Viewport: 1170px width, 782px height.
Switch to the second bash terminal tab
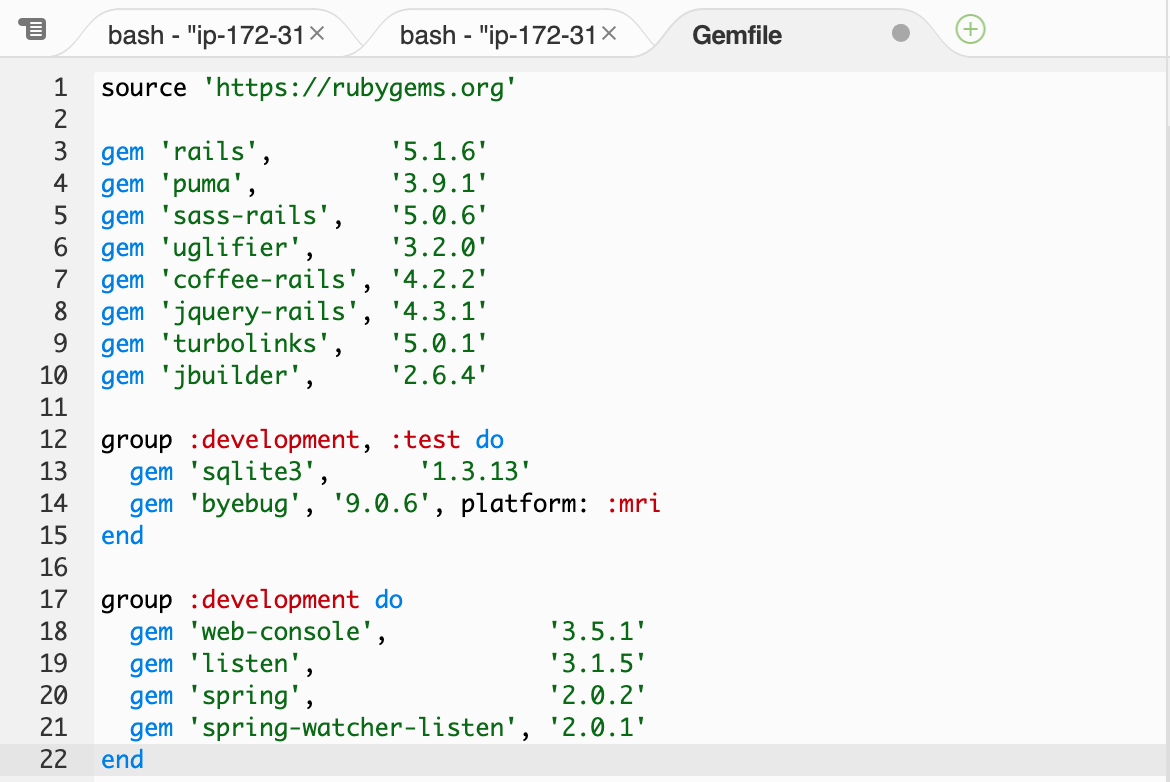tap(498, 34)
